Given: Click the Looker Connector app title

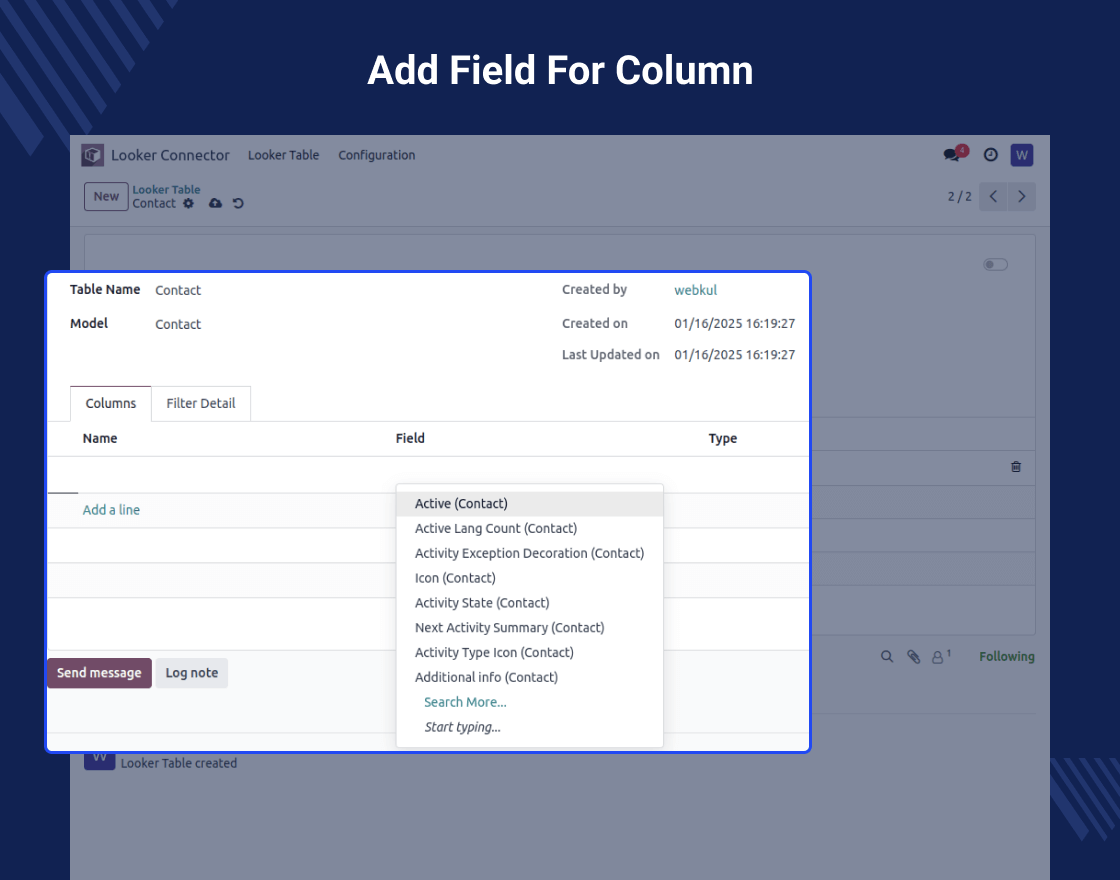Looking at the screenshot, I should (x=170, y=155).
